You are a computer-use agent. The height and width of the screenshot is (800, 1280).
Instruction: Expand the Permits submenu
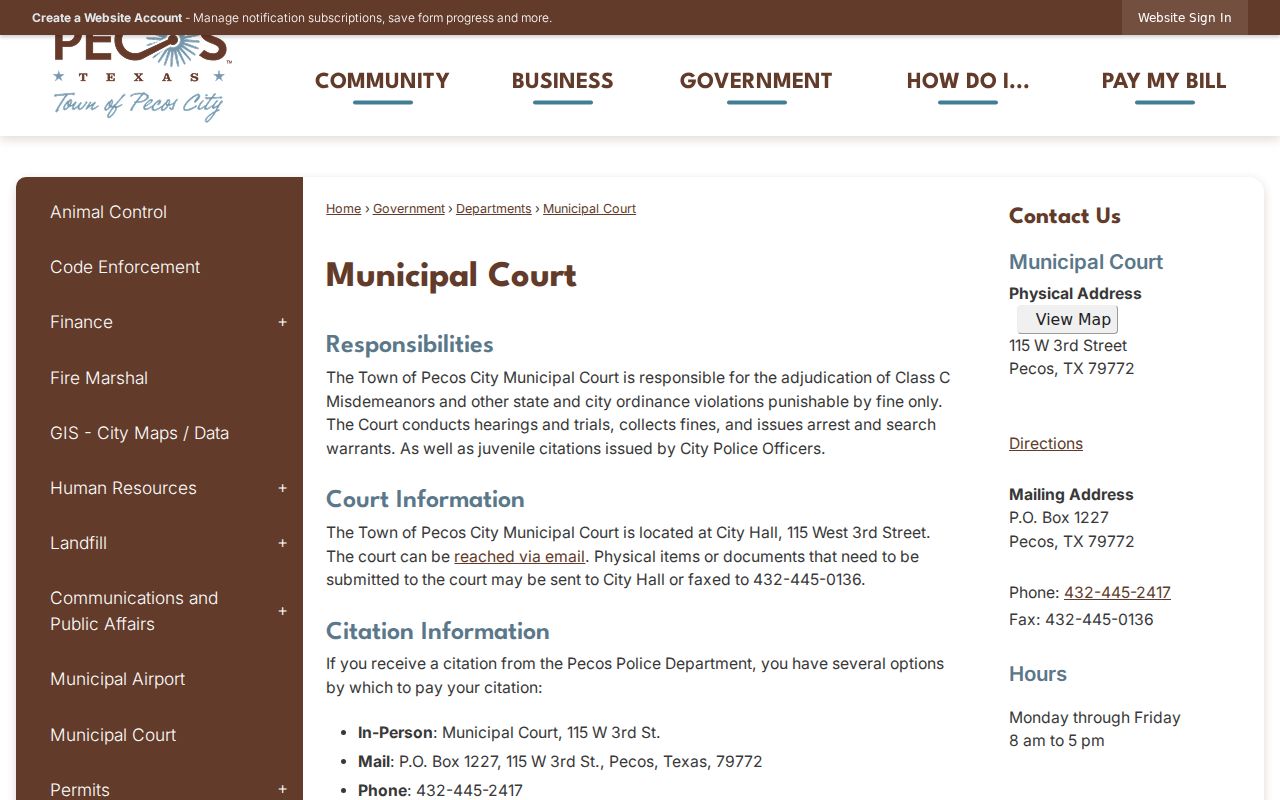click(282, 789)
